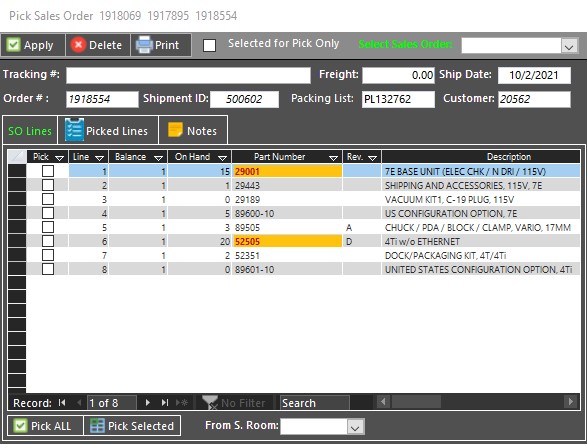The image size is (587, 444).
Task: Check the Pick box for part 89601-10
Action: click(x=48, y=269)
